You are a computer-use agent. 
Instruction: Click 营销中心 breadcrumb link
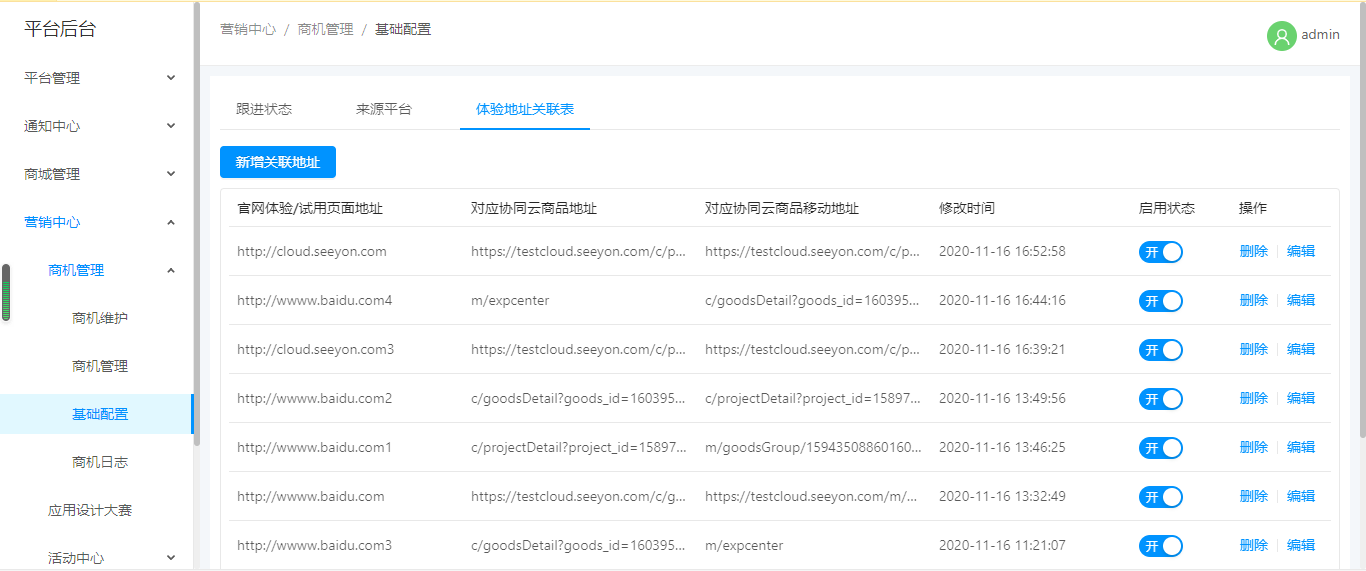coord(248,29)
